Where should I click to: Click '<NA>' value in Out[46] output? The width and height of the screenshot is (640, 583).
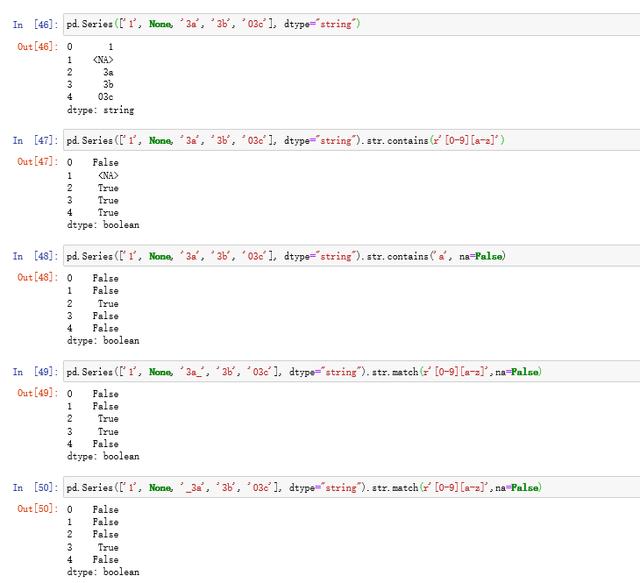tap(103, 60)
